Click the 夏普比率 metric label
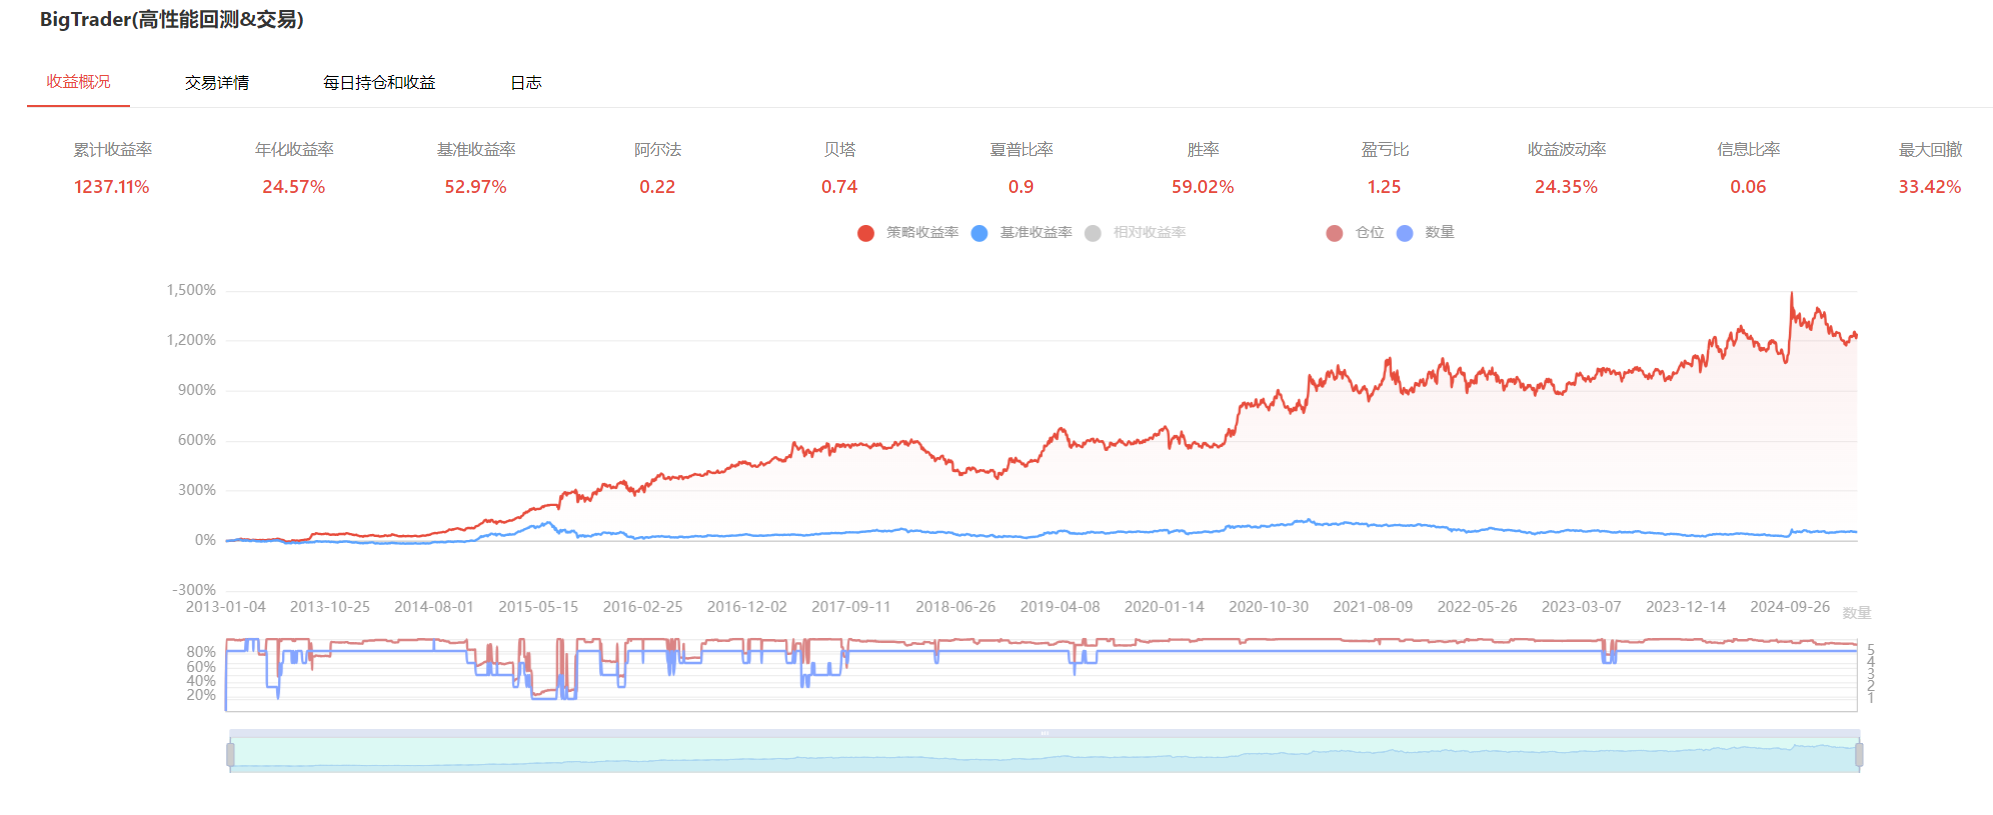The height and width of the screenshot is (815, 1993). pos(1021,150)
